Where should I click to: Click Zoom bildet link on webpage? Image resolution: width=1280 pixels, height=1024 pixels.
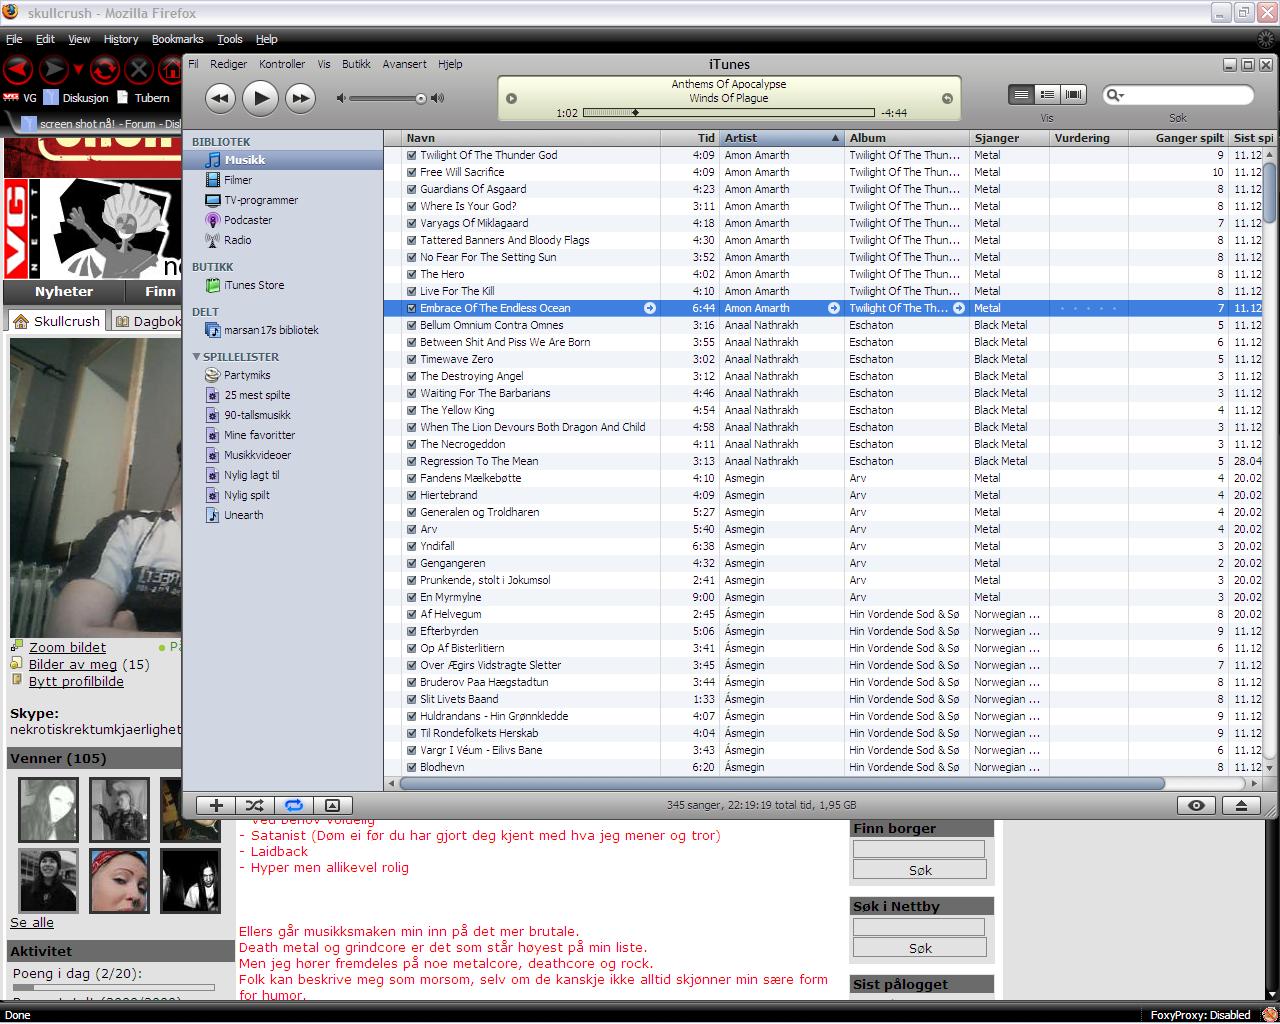tap(67, 647)
